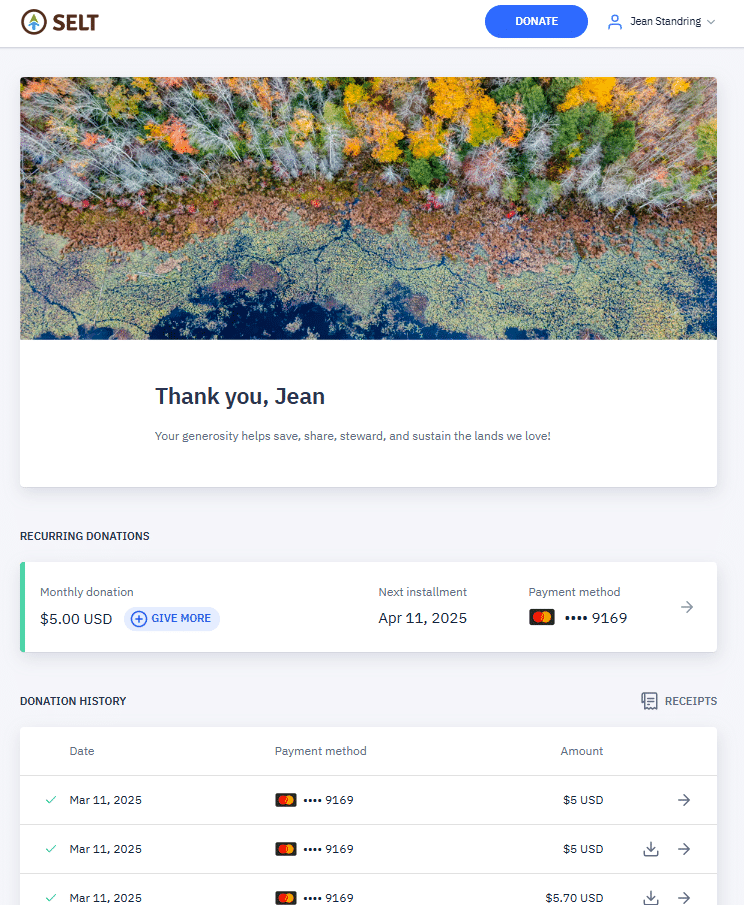Open the $5.70 USD donation arrow

point(684,897)
